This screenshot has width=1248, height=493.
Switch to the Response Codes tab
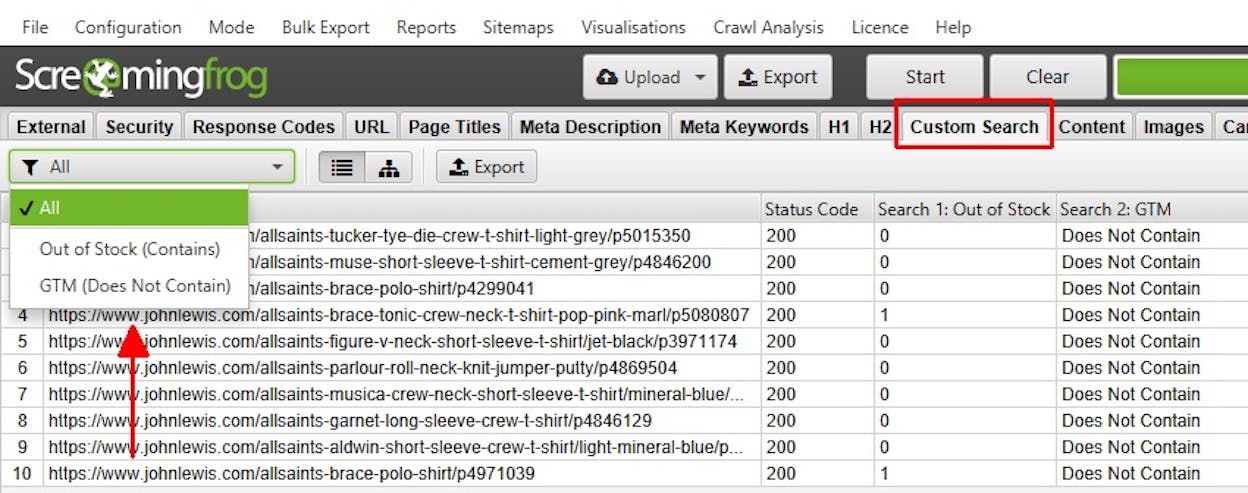pyautogui.click(x=263, y=127)
